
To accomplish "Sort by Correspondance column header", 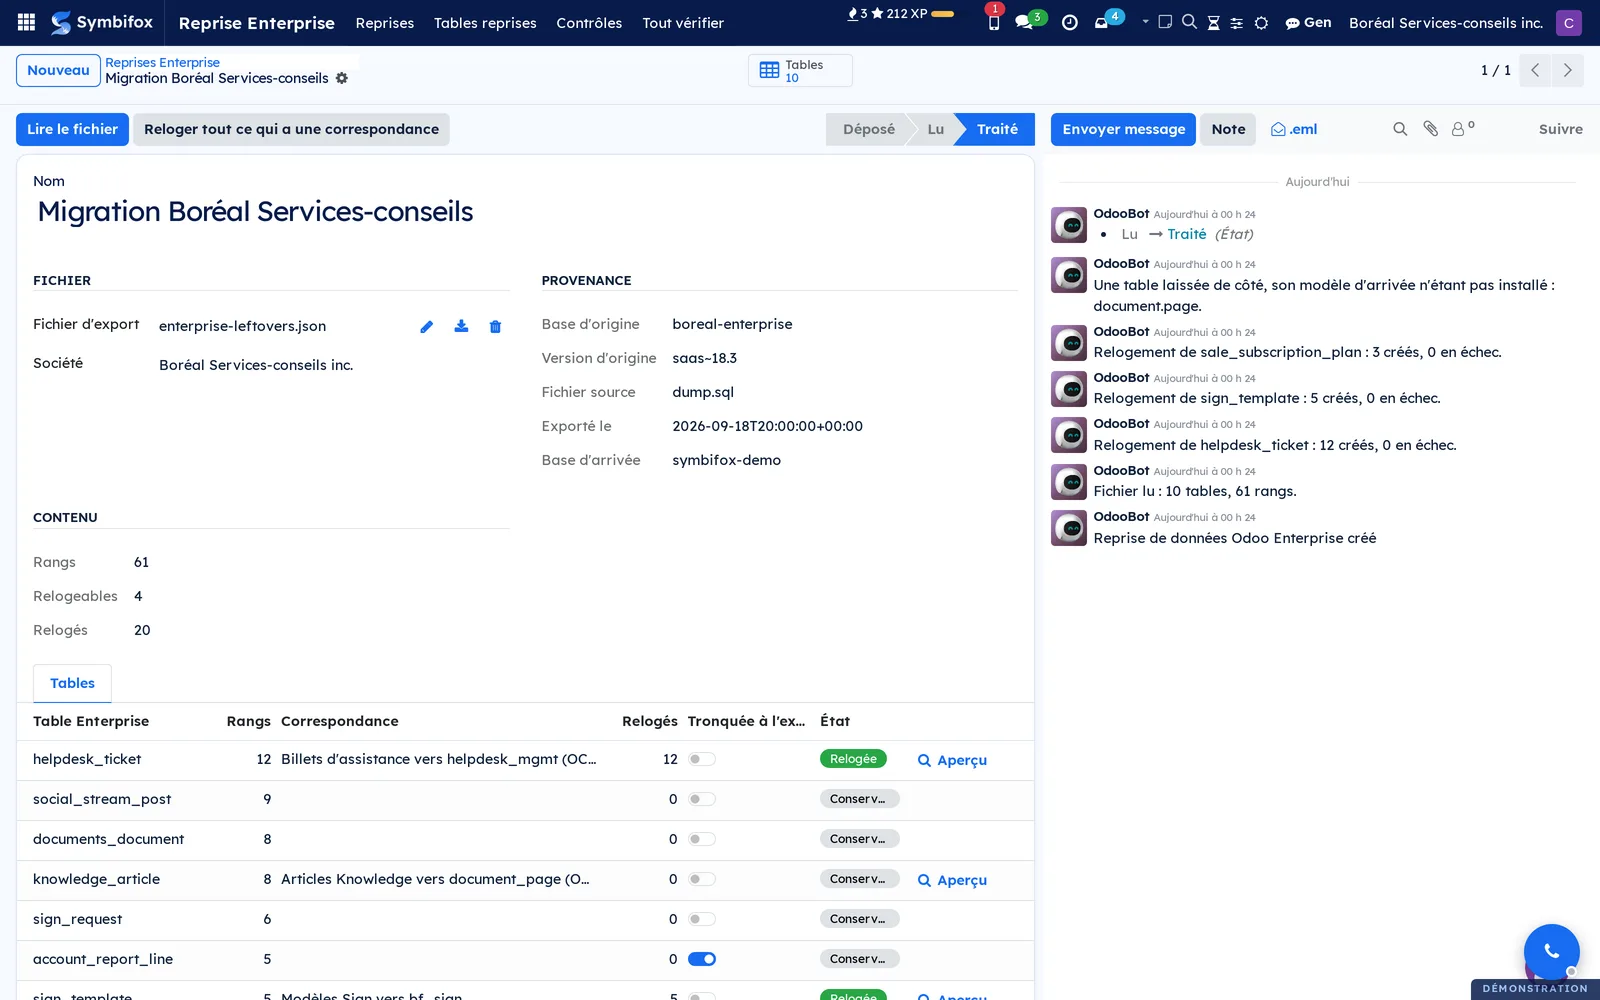I will pos(340,721).
